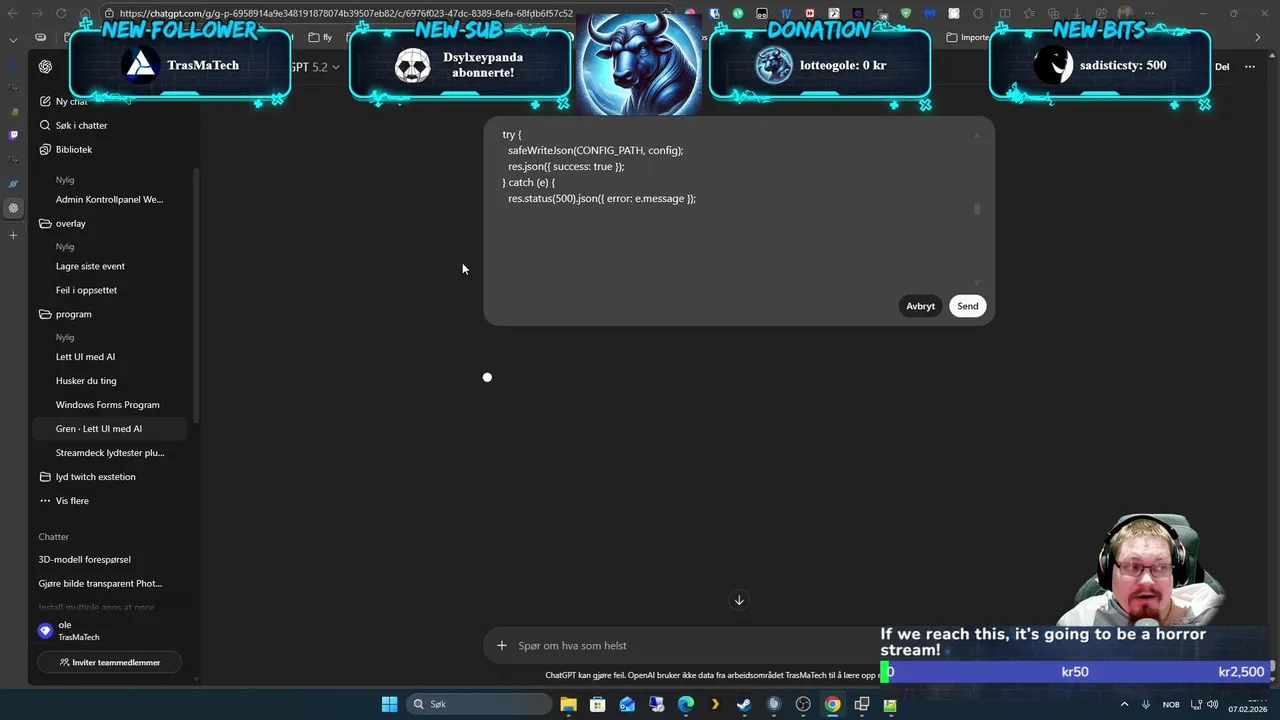Open the Importe... bookmarks folder
Image resolution: width=1280 pixels, height=720 pixels.
pos(968,37)
